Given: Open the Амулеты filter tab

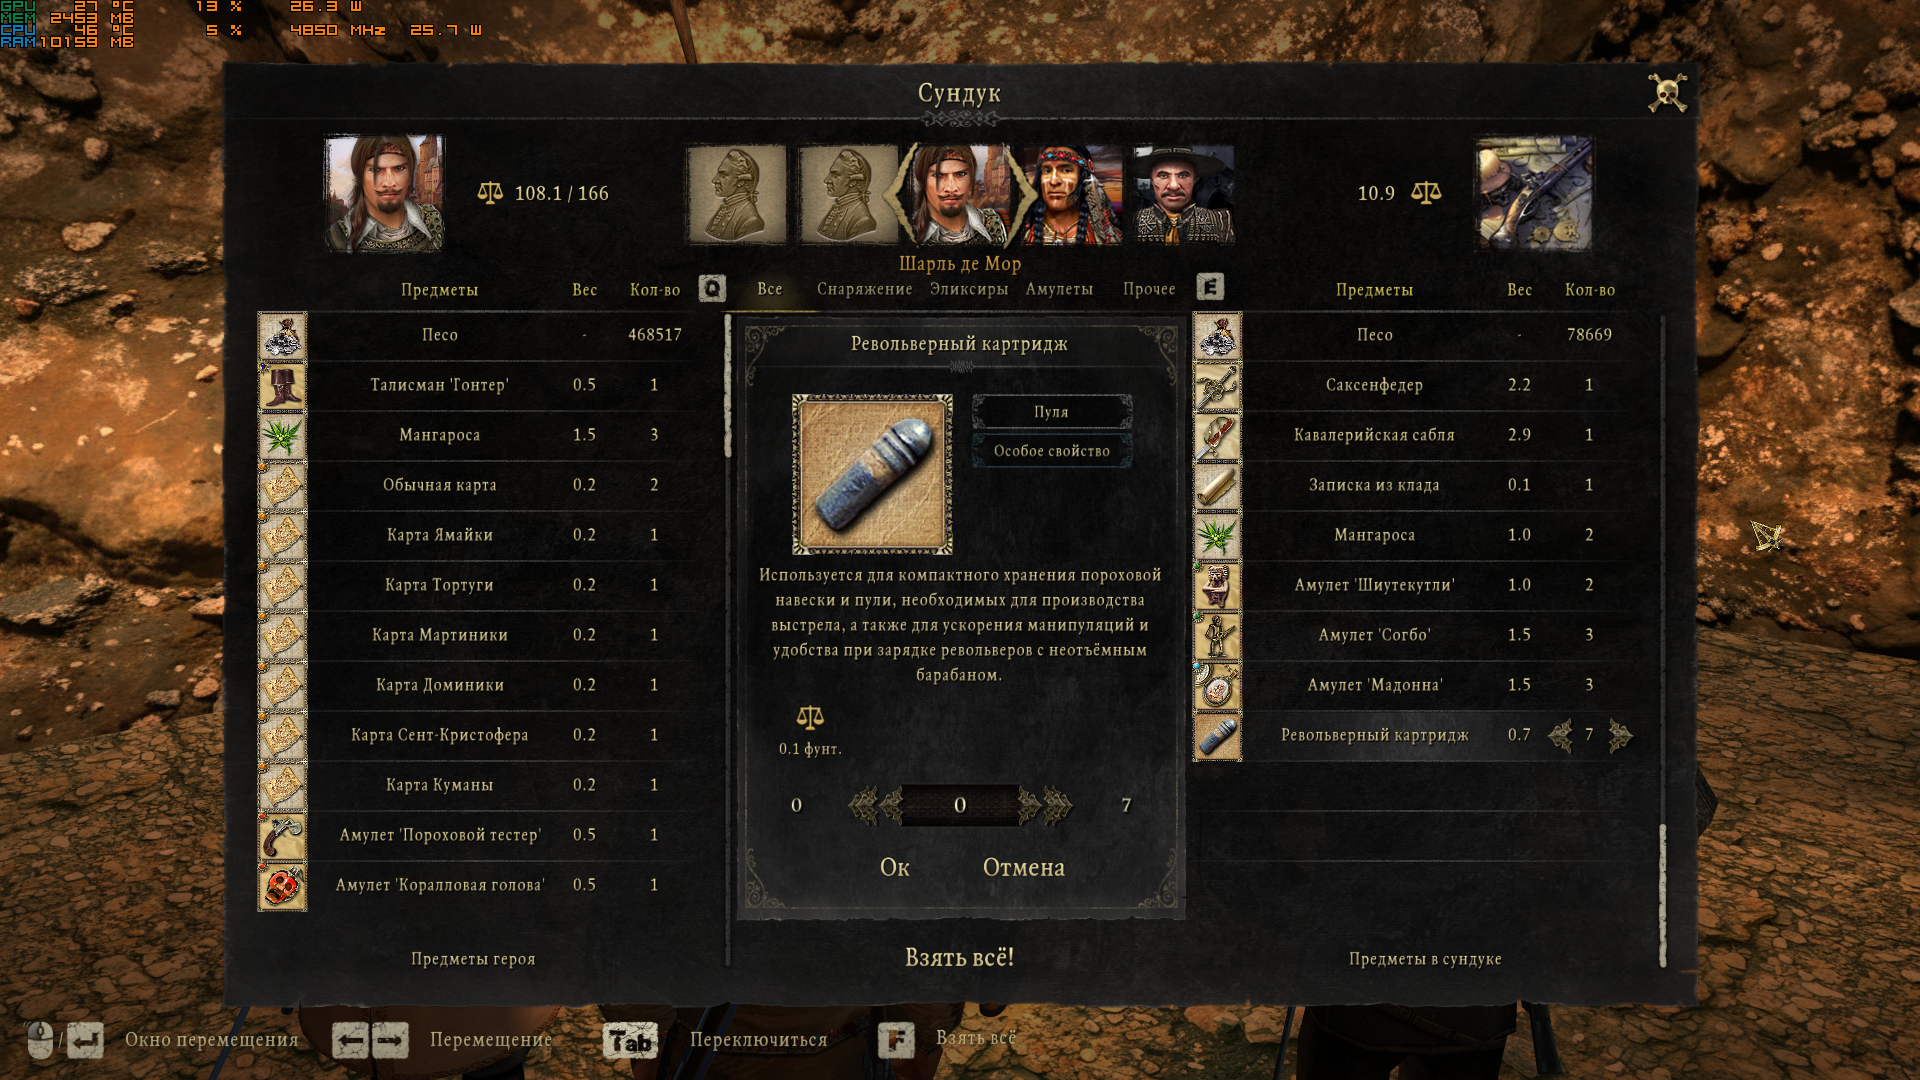Looking at the screenshot, I should click(1059, 289).
